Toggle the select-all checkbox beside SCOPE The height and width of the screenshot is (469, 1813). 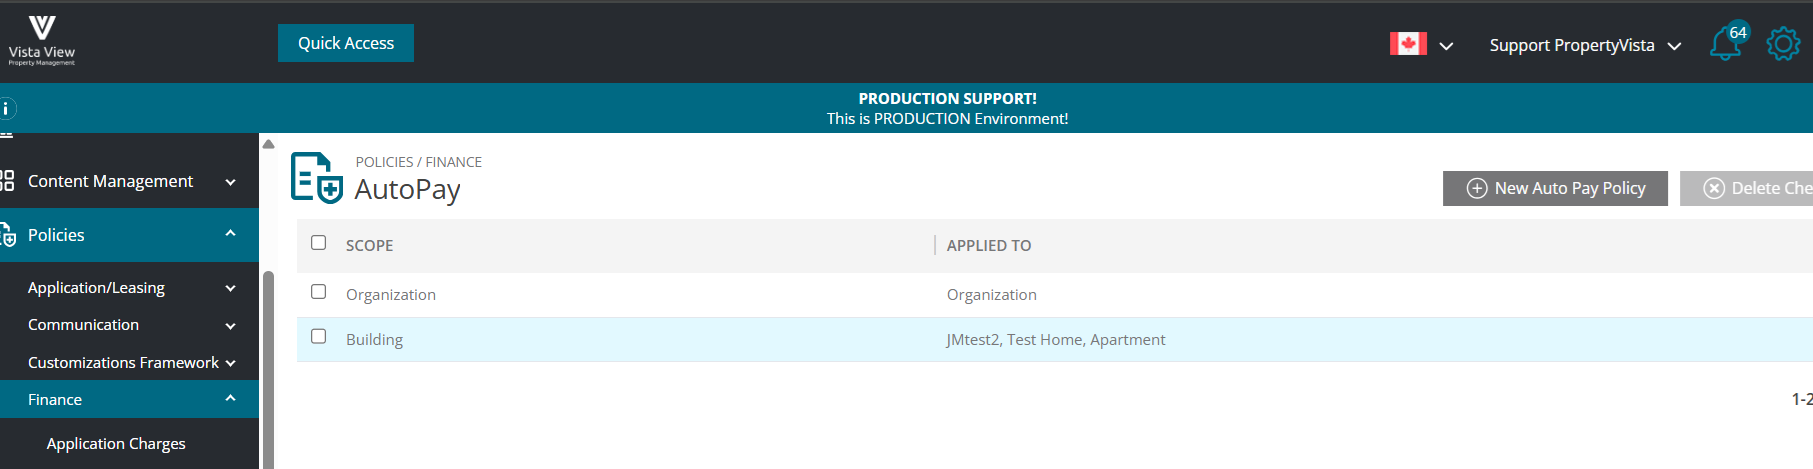pyautogui.click(x=319, y=243)
